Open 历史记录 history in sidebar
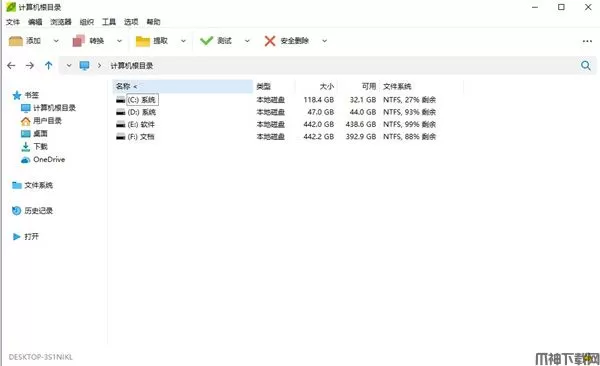Viewport: 600px width, 366px height. click(x=33, y=211)
